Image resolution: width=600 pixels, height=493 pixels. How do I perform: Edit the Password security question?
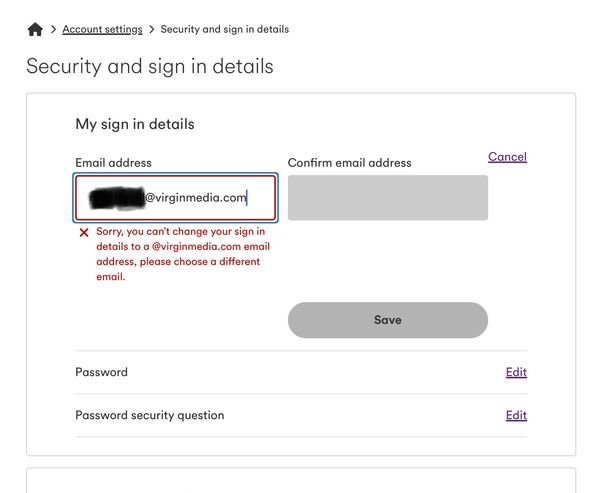pos(516,415)
